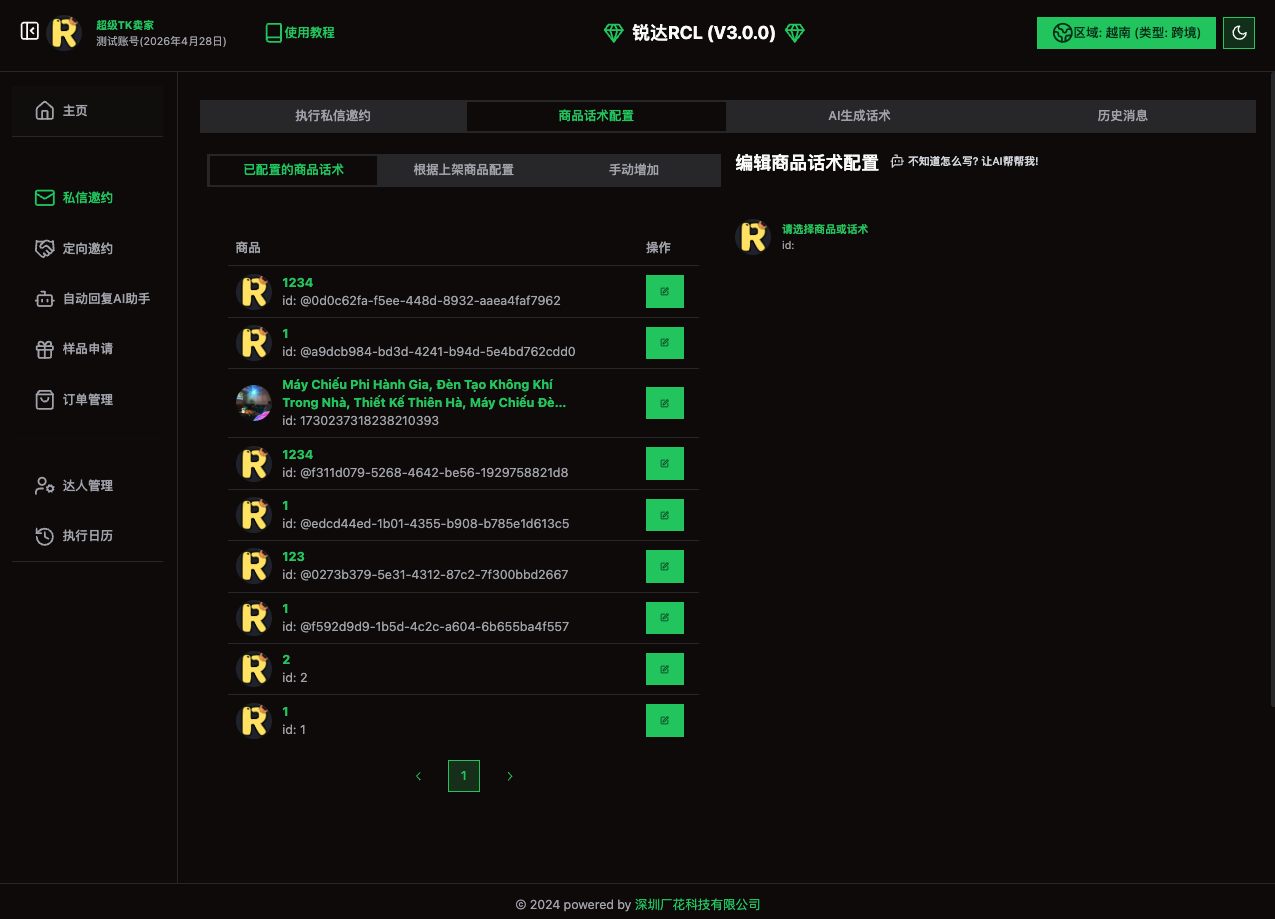The width and height of the screenshot is (1275, 919).
Task: Select the 根据上架商品配置 sub-tab
Action: (x=463, y=170)
